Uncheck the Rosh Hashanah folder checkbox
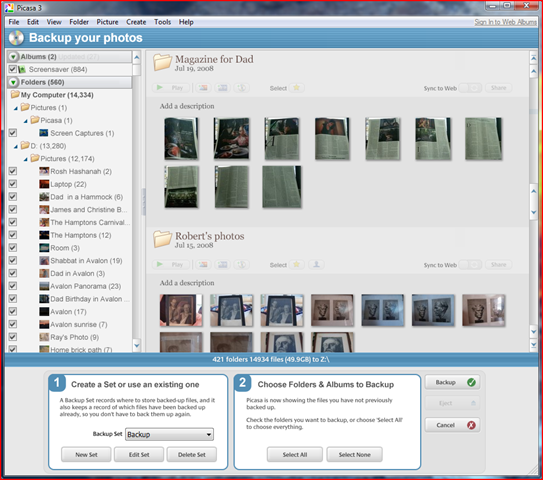 12,171
